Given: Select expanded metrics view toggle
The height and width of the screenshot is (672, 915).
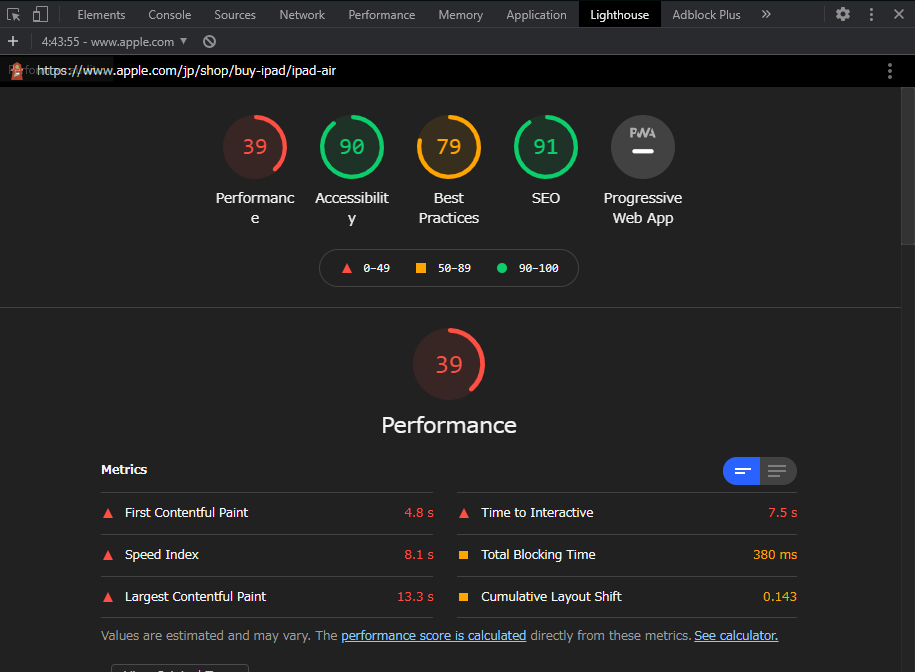Looking at the screenshot, I should [x=778, y=471].
